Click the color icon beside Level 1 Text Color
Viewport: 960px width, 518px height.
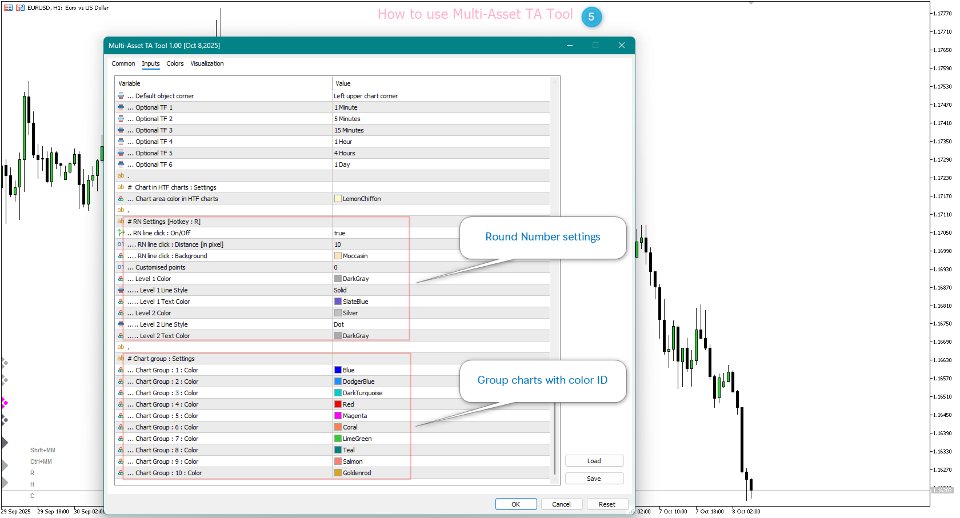click(121, 301)
